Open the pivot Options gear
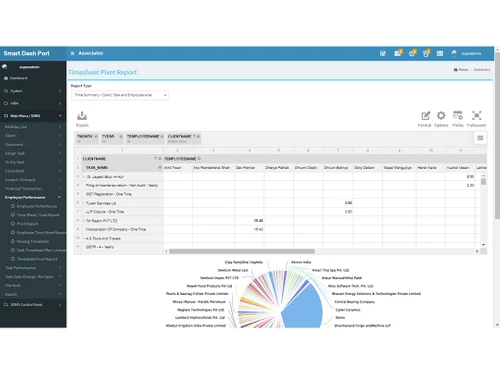The height and width of the screenshot is (375, 500). click(441, 115)
